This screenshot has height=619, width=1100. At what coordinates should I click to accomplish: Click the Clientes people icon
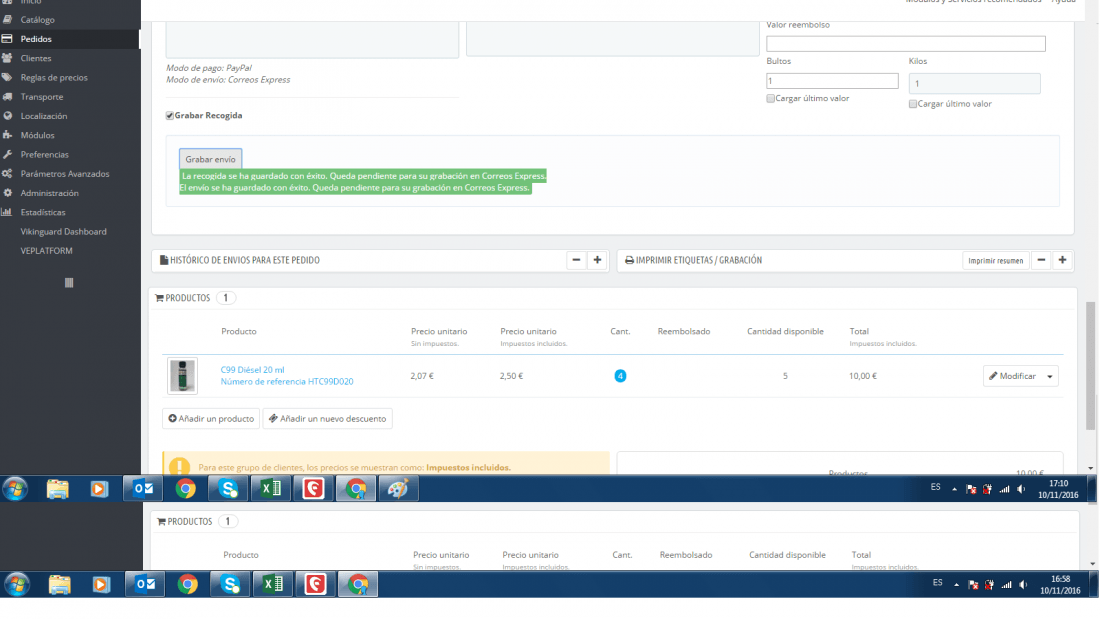7,58
